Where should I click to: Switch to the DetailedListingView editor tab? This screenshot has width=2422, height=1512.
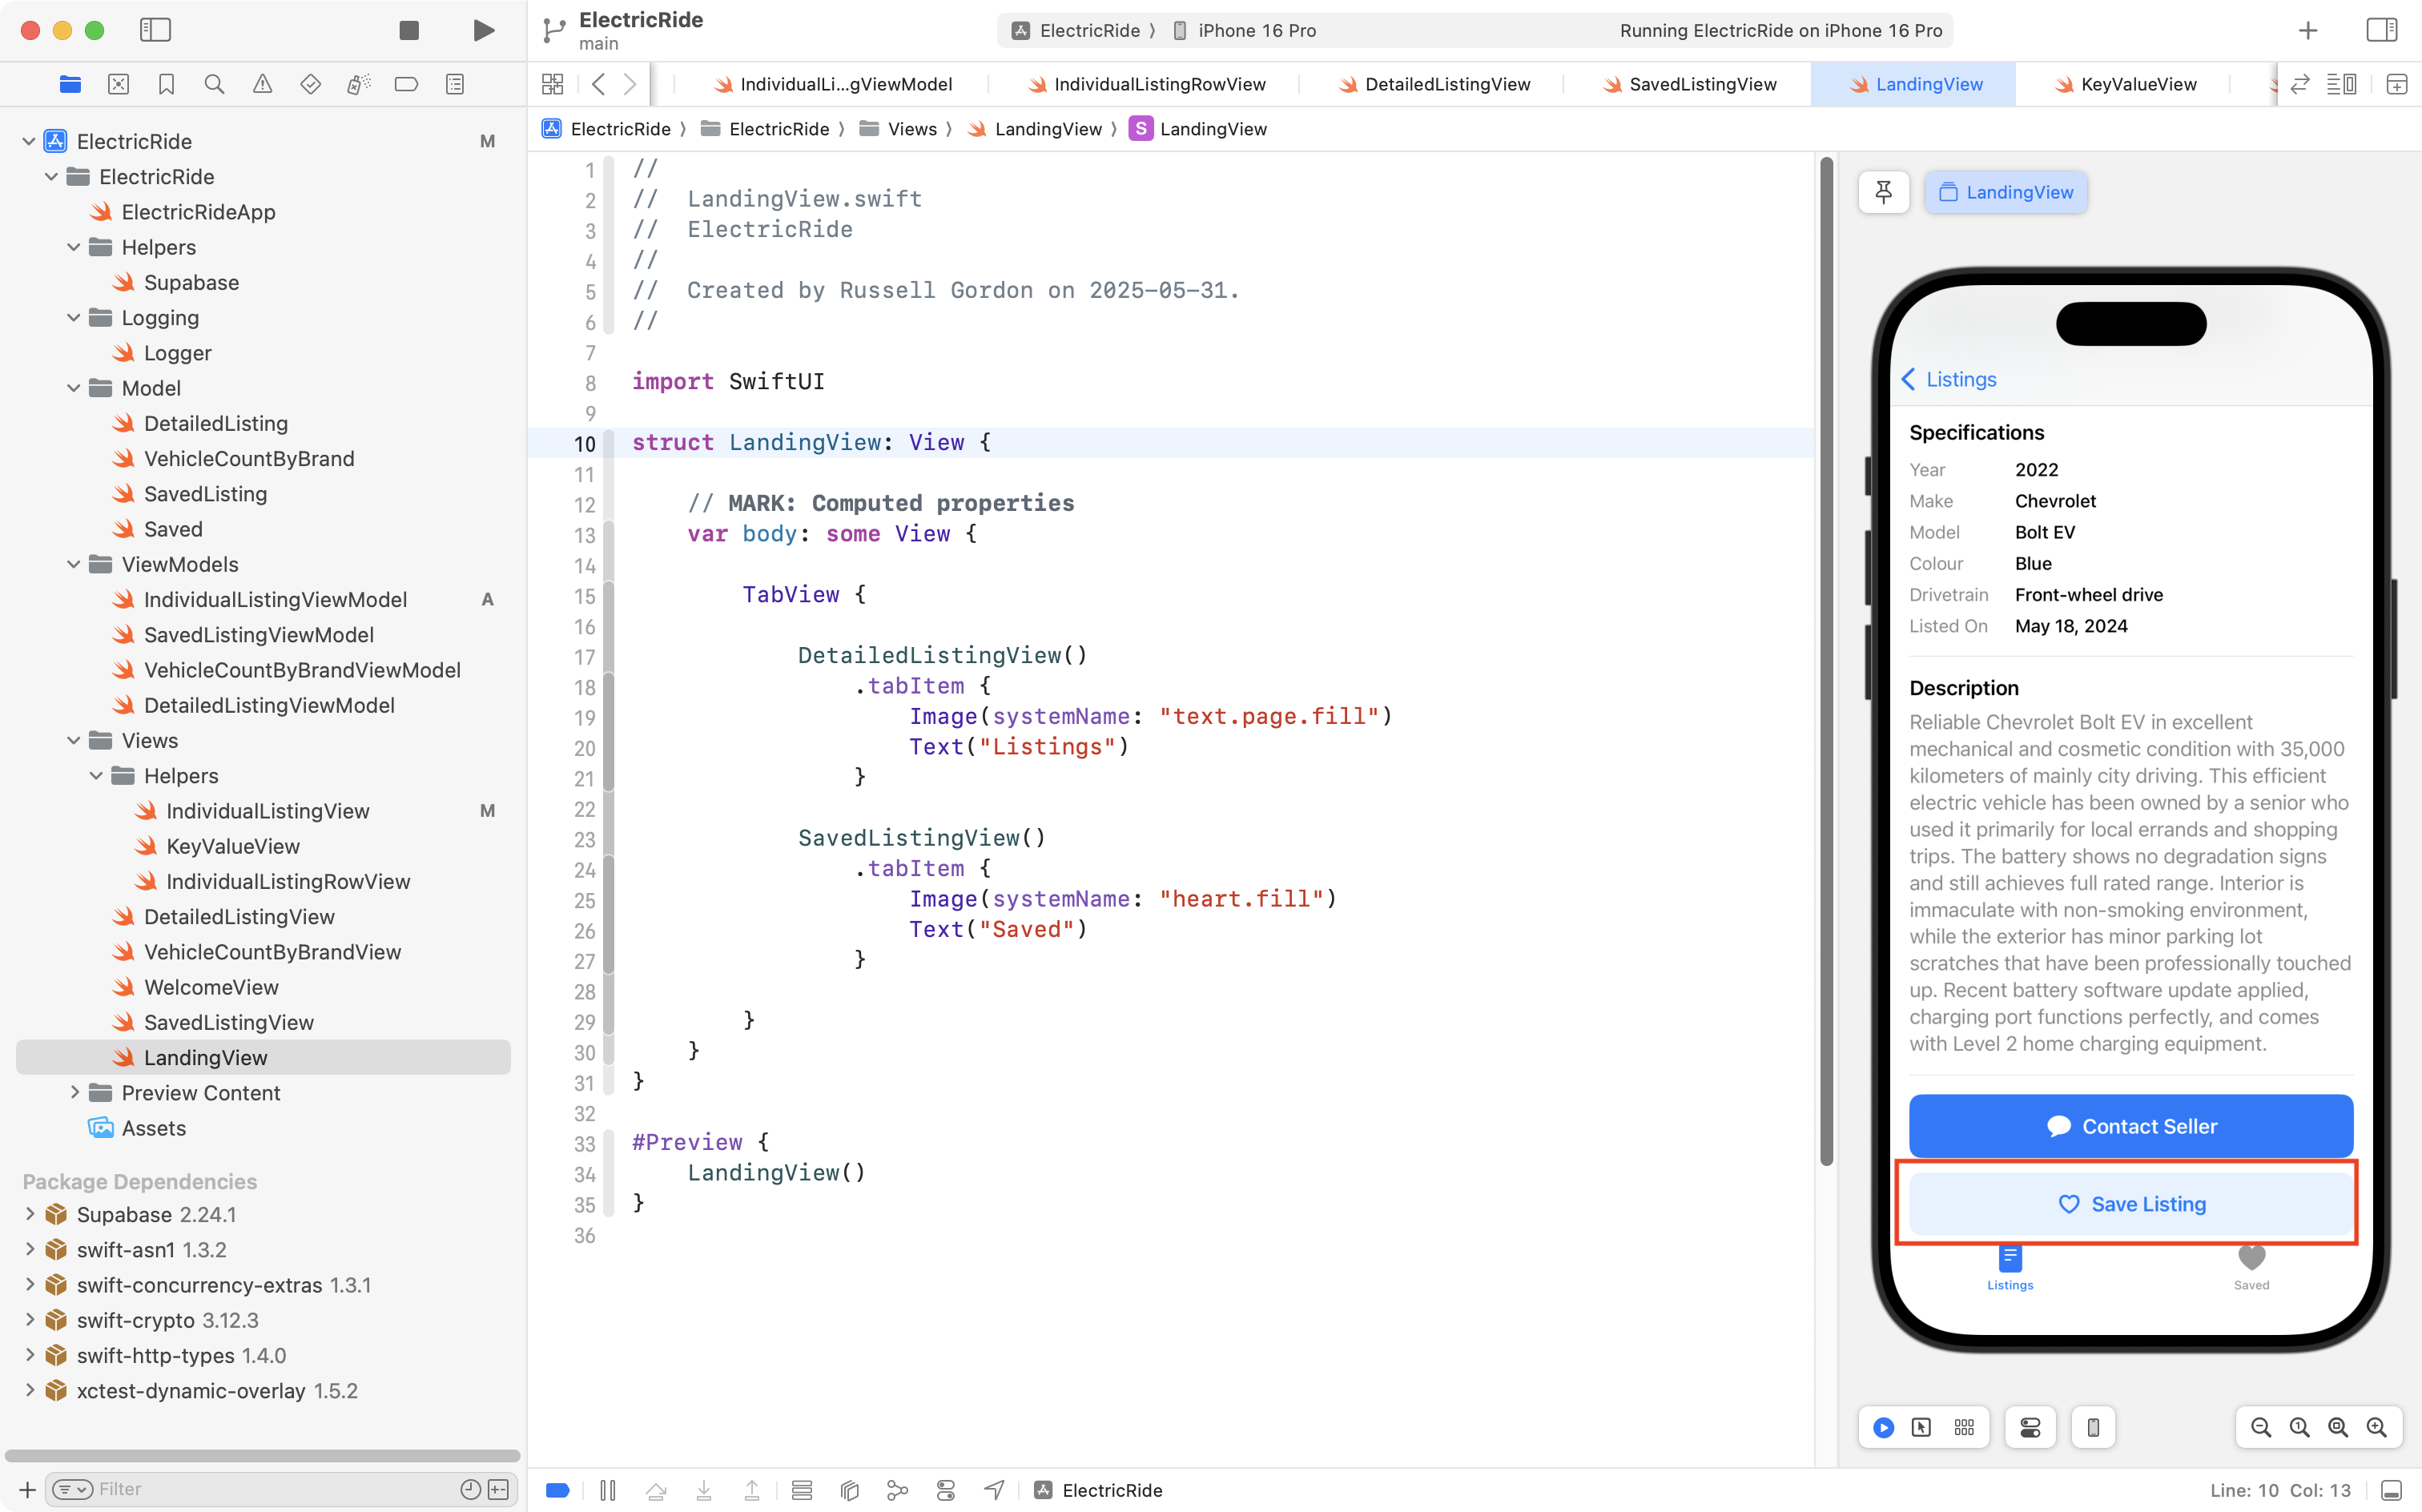coord(1447,84)
